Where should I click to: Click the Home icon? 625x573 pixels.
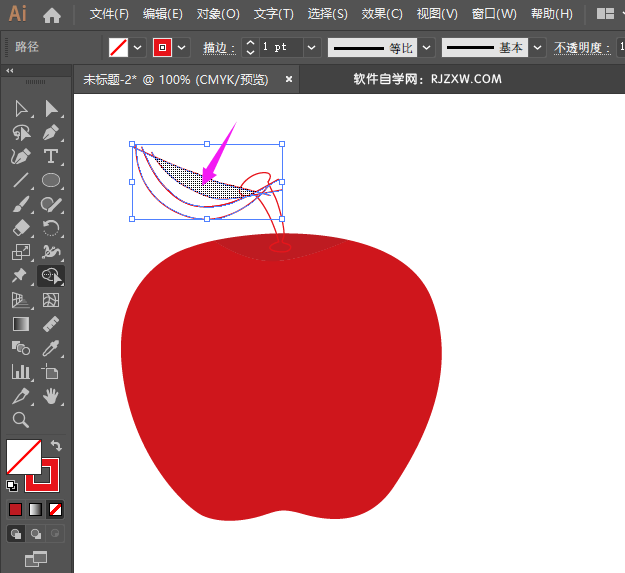52,15
